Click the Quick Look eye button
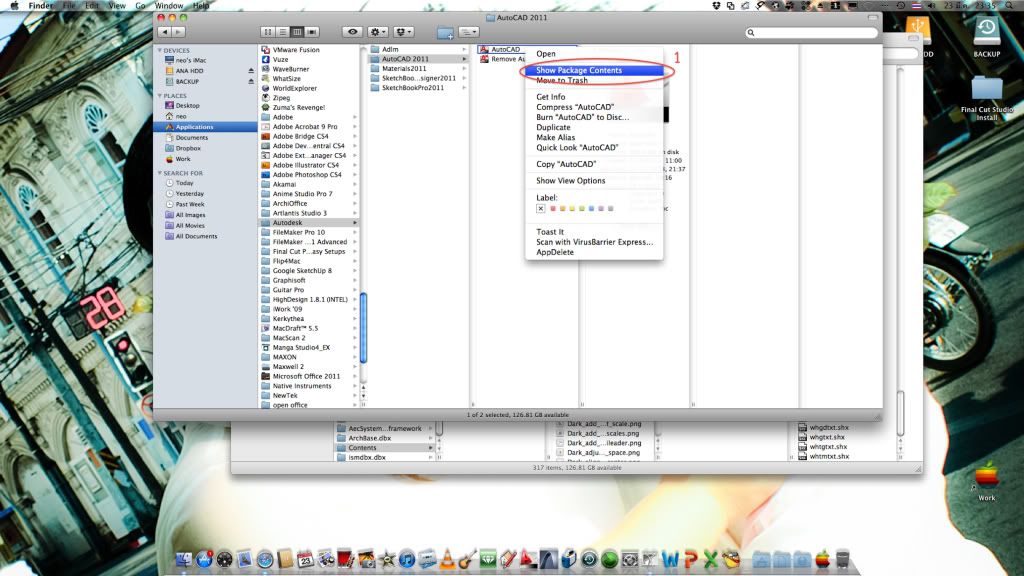1024x576 pixels. [x=353, y=32]
